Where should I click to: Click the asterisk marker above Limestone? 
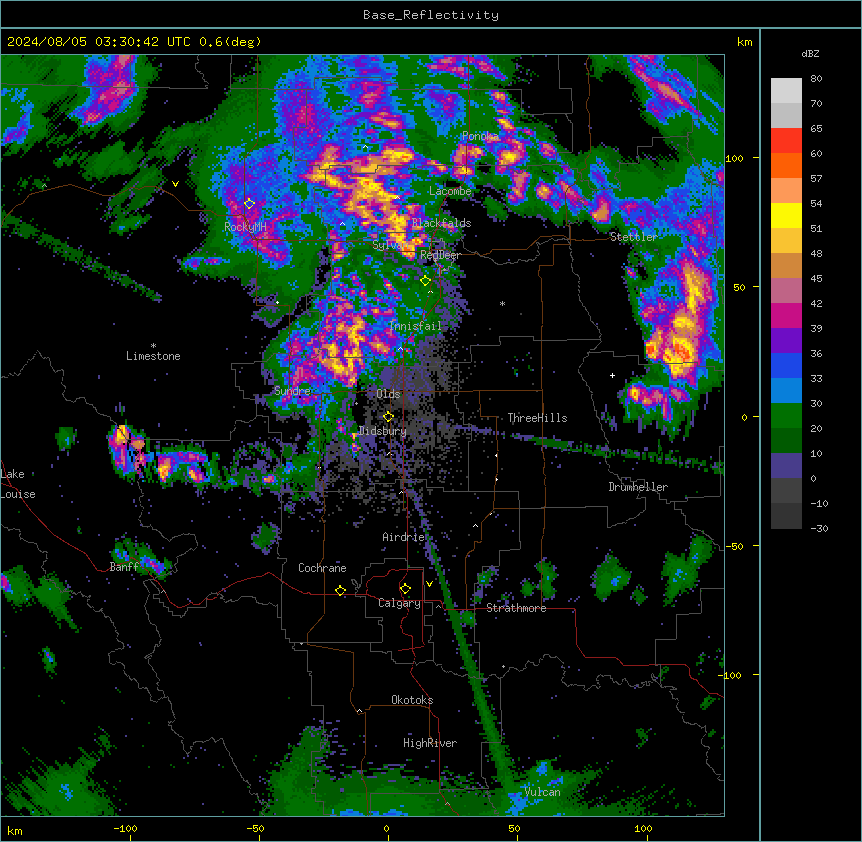click(153, 346)
